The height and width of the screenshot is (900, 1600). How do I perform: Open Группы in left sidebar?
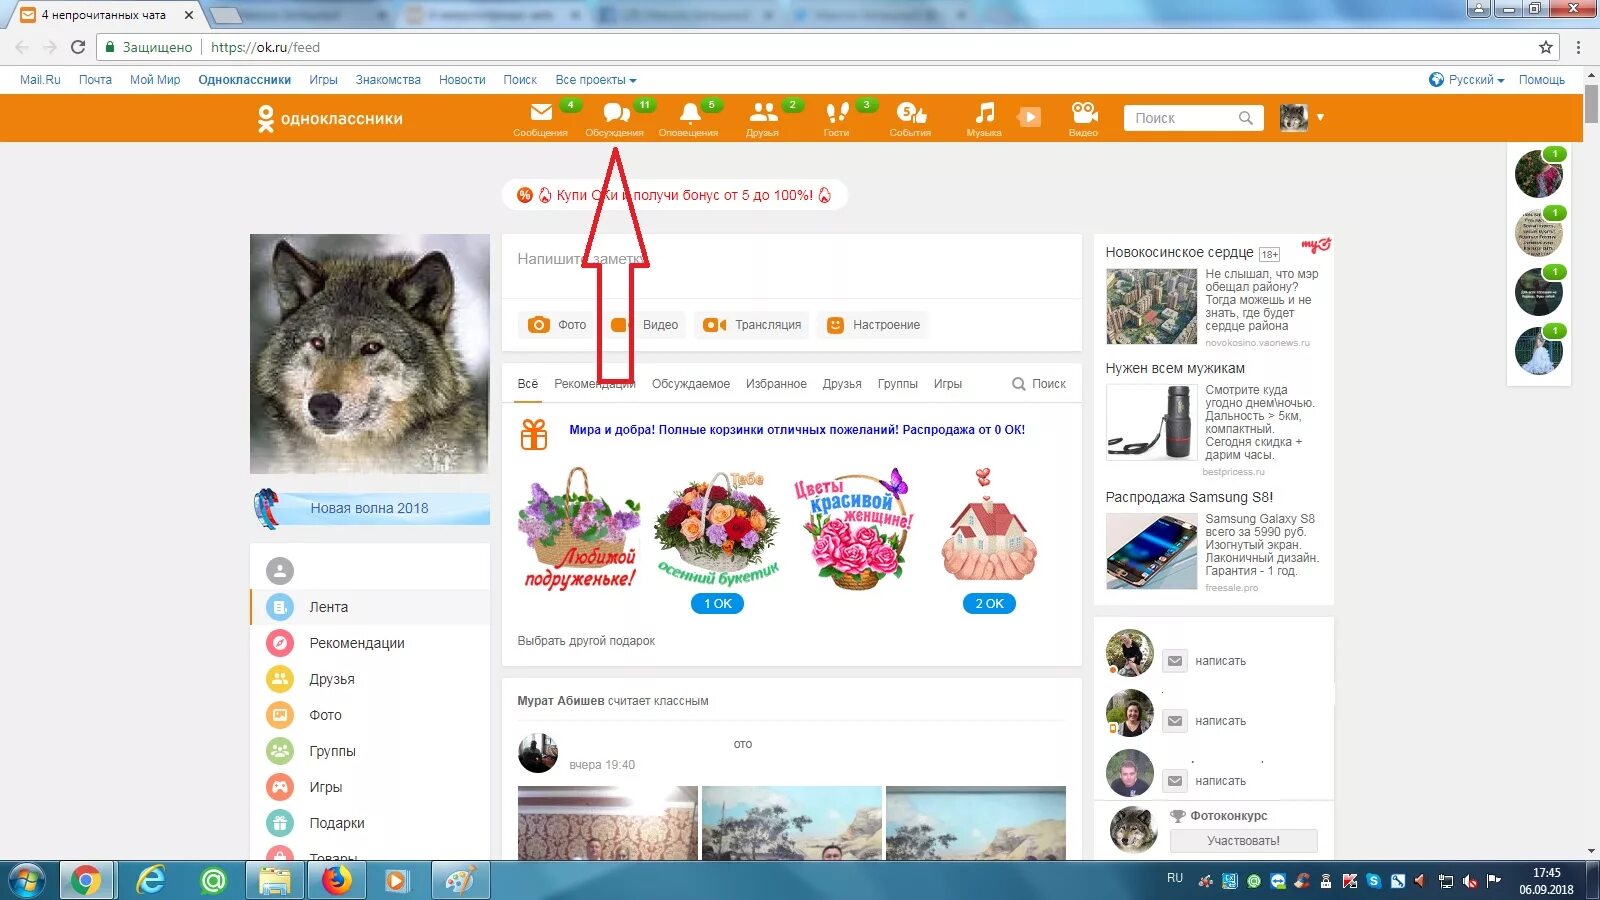(370, 751)
